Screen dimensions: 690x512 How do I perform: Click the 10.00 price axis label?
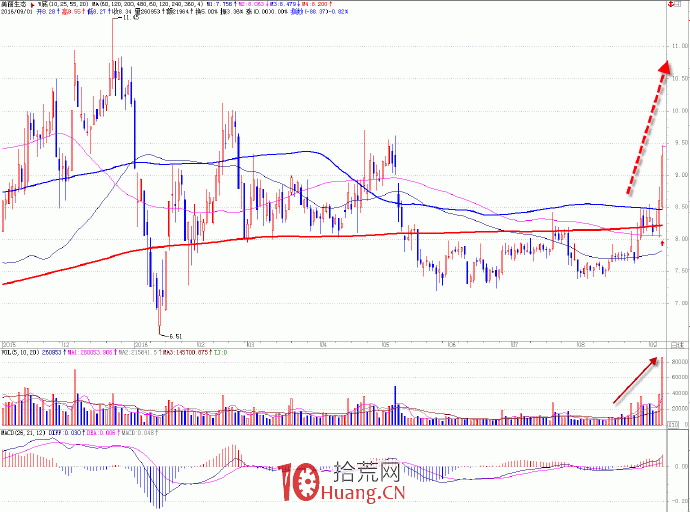click(x=680, y=111)
